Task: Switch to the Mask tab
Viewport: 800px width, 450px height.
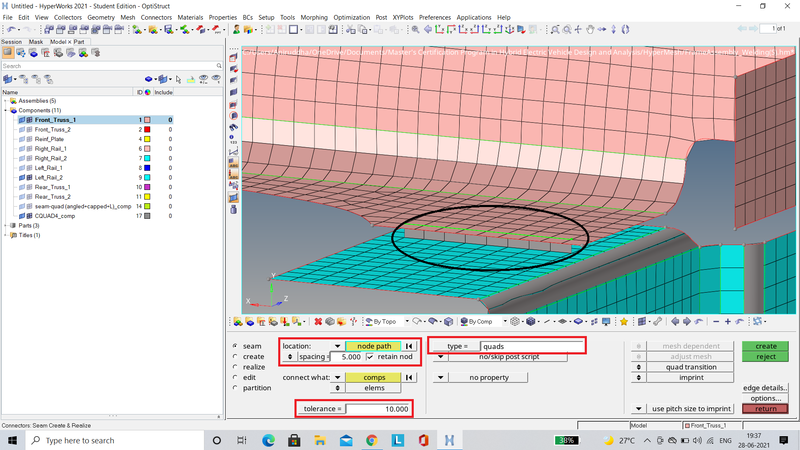Action: [x=35, y=42]
